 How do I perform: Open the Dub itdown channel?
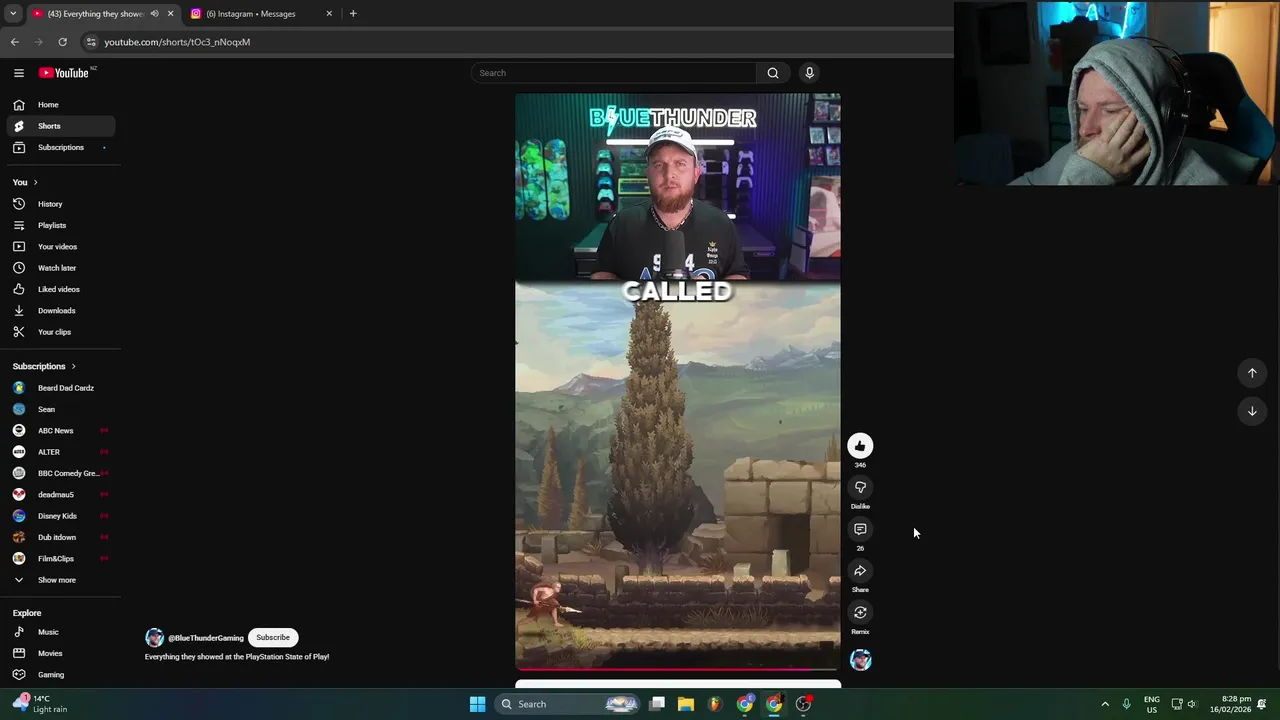tap(60, 537)
